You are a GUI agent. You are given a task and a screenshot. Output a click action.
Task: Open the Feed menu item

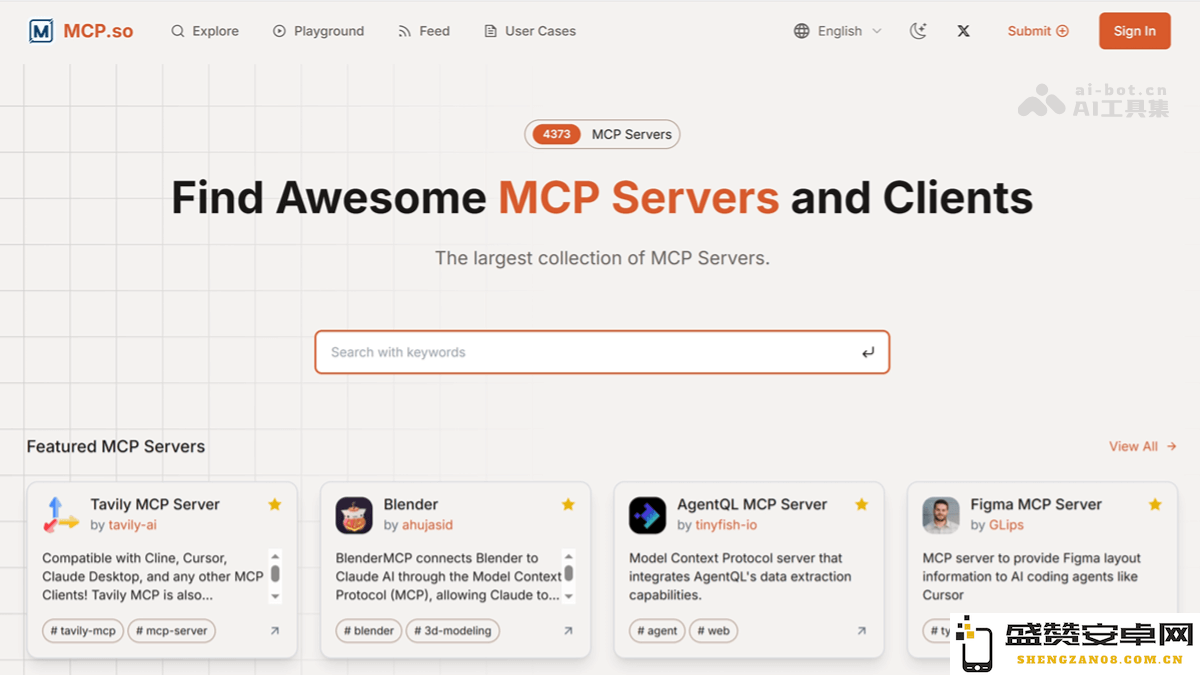pyautogui.click(x=424, y=31)
